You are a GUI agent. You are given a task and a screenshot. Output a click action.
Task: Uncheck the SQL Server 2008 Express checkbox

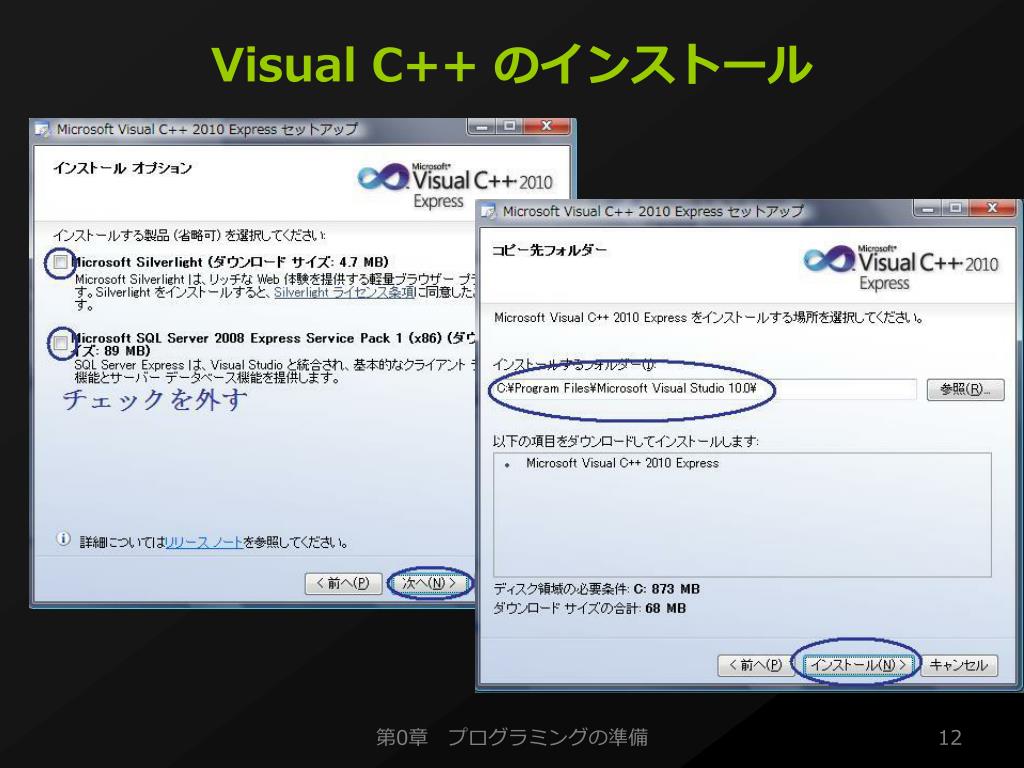point(60,343)
